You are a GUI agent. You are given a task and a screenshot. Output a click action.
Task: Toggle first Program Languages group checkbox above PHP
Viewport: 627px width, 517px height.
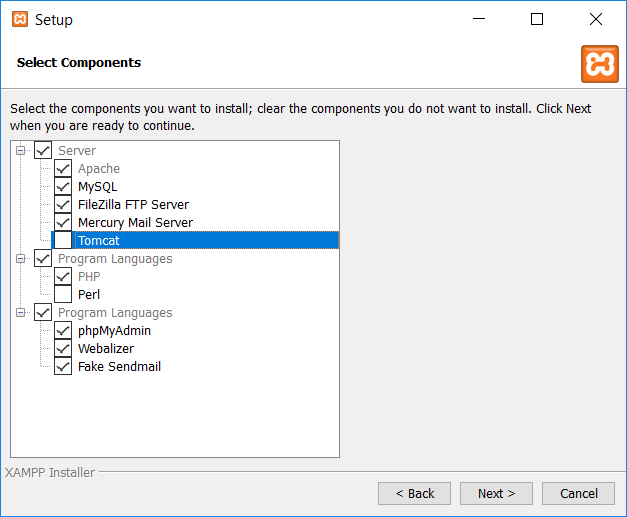pyautogui.click(x=43, y=258)
